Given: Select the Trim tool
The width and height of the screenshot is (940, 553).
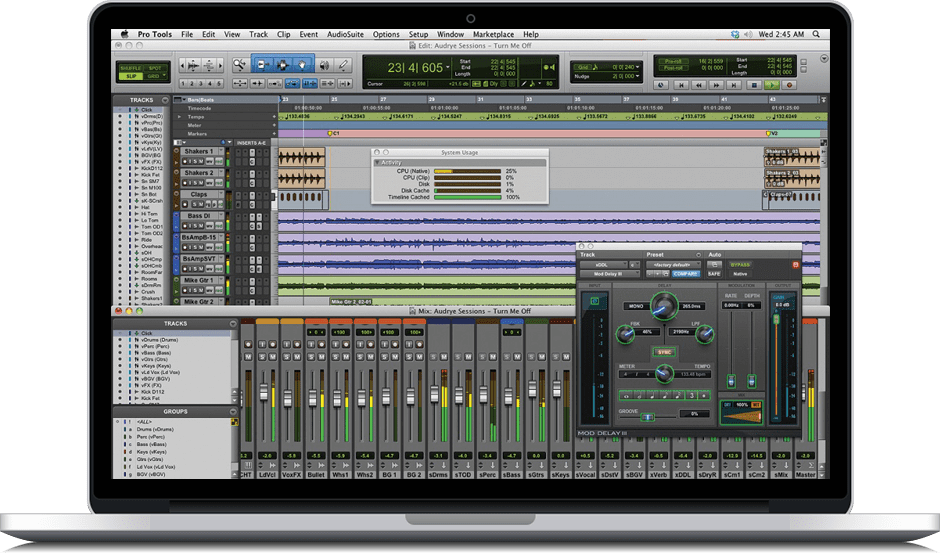Looking at the screenshot, I should pyautogui.click(x=261, y=65).
